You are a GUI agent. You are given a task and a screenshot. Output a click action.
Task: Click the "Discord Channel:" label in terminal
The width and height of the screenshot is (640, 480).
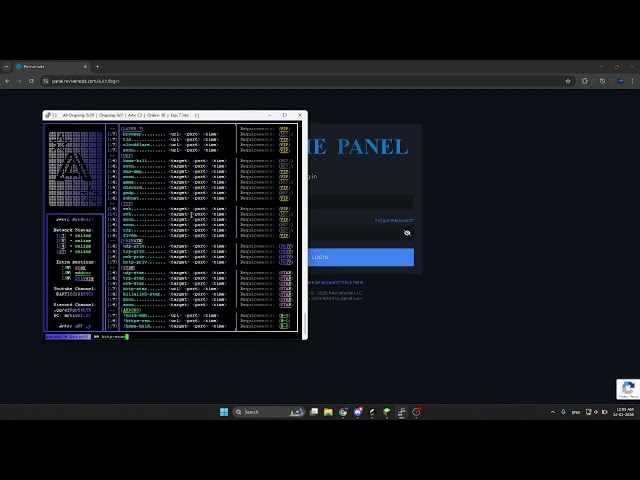pyautogui.click(x=75, y=305)
